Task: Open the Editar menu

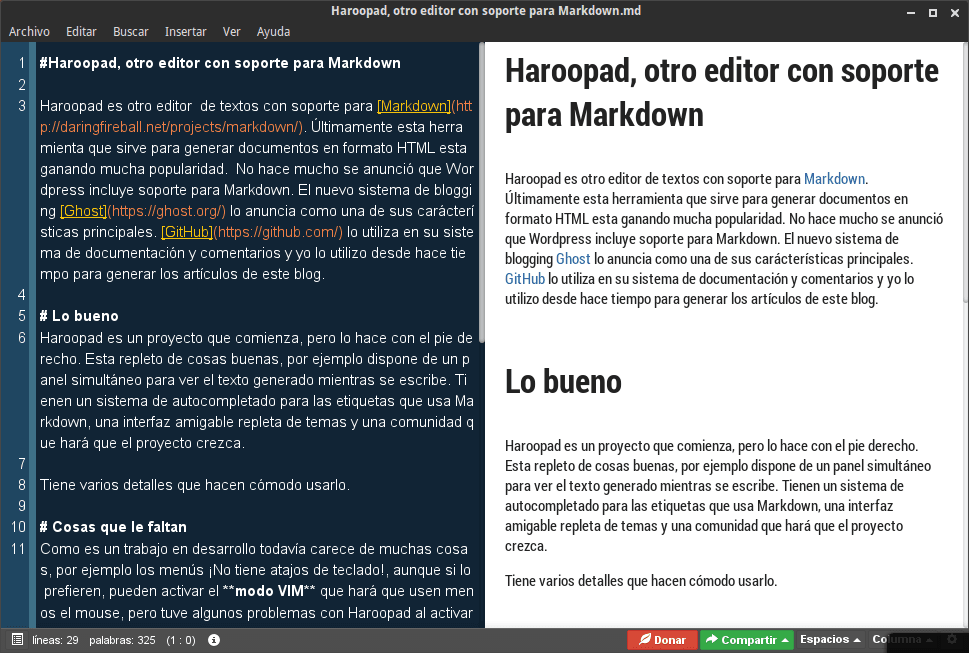Action: [x=81, y=32]
